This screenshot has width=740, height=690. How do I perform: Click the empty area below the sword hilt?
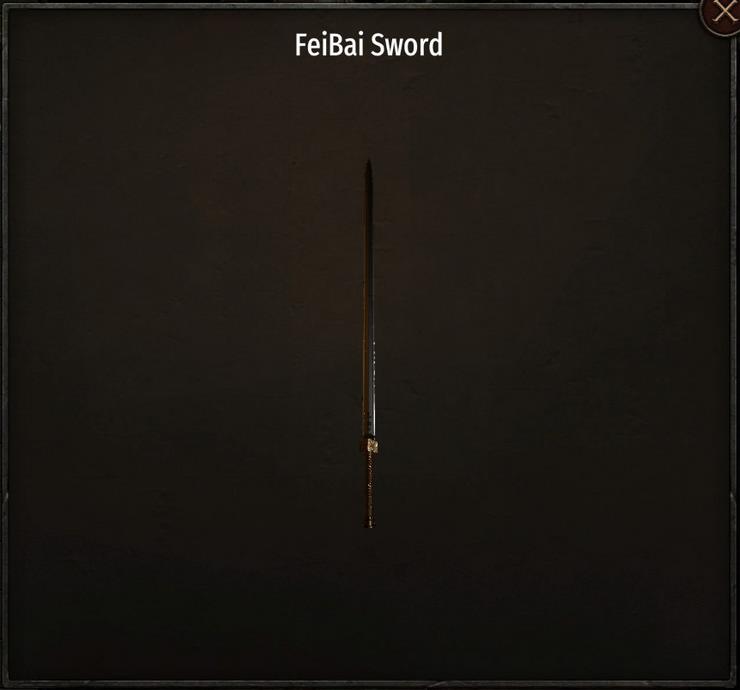pyautogui.click(x=370, y=604)
